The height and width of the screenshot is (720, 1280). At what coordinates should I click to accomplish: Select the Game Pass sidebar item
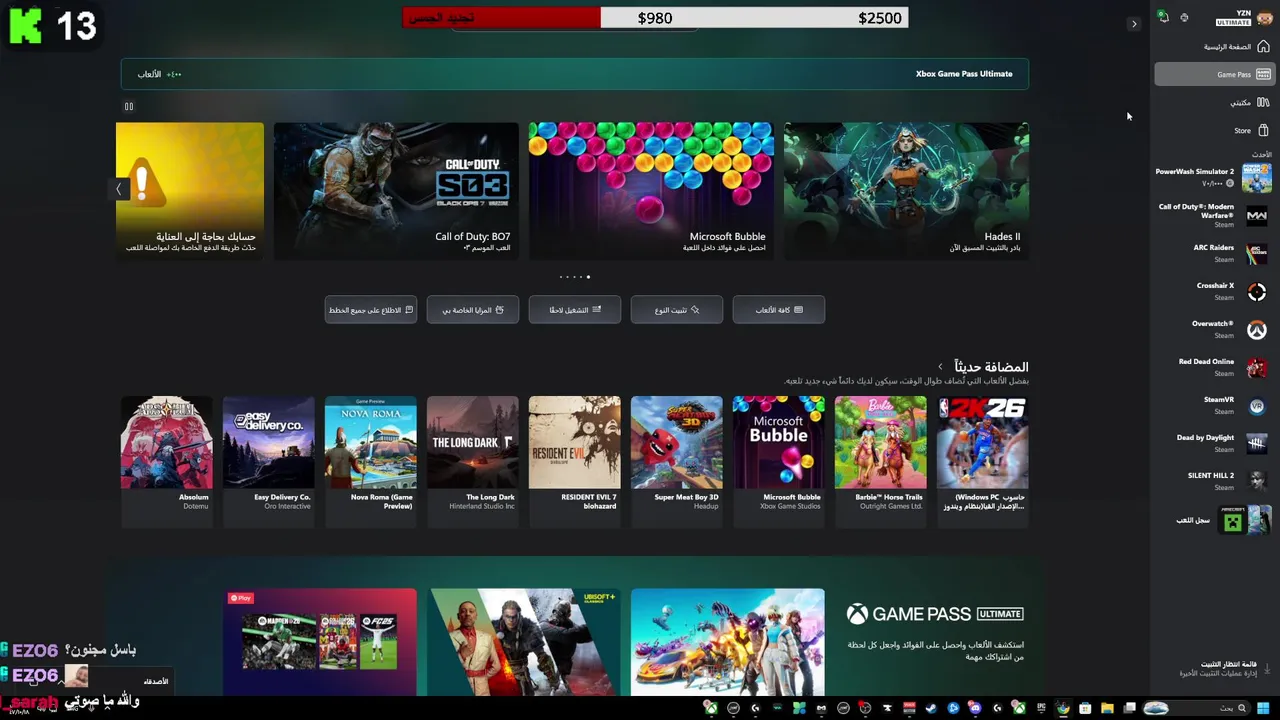[1213, 74]
